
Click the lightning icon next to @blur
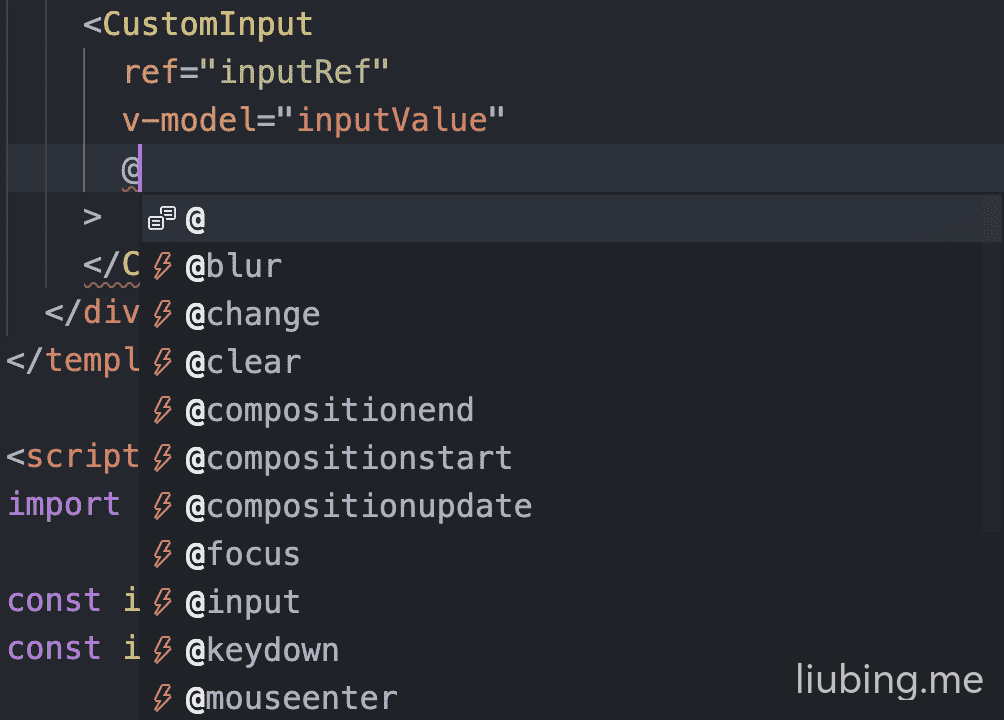click(163, 266)
